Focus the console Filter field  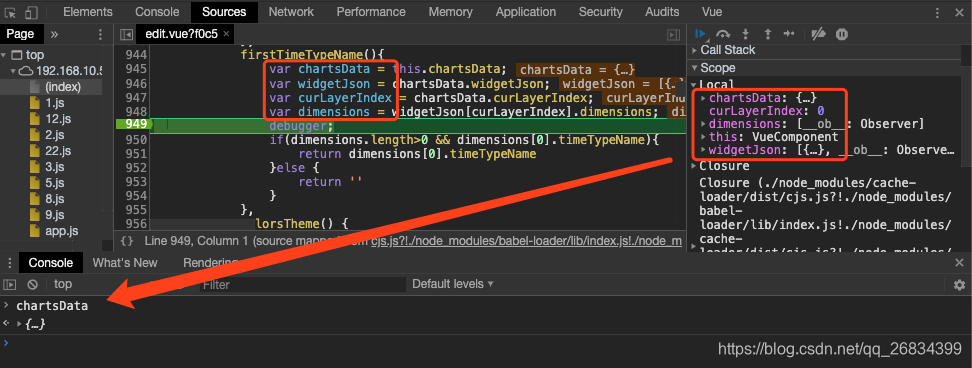pyautogui.click(x=303, y=284)
